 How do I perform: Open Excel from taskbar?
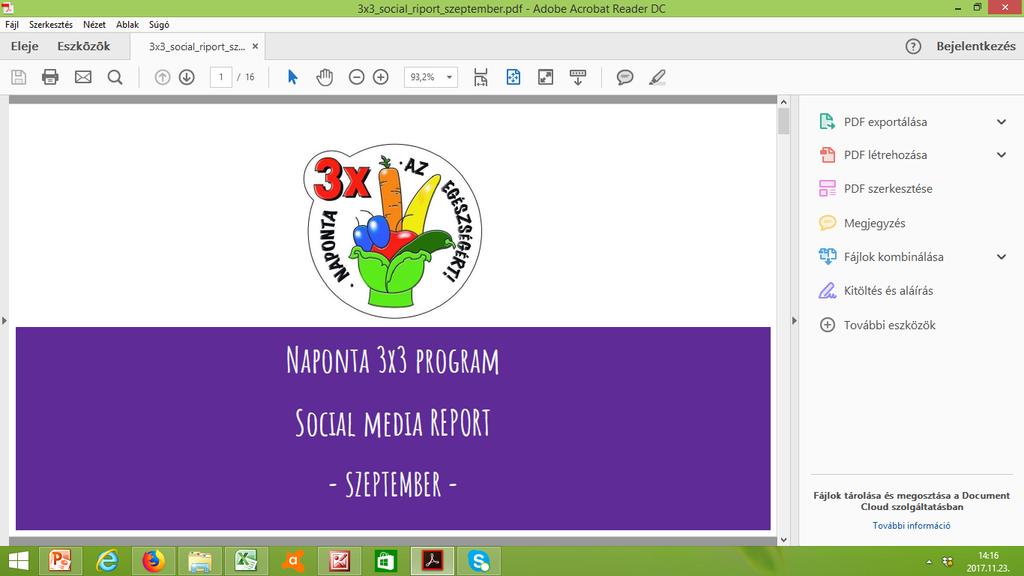click(246, 561)
